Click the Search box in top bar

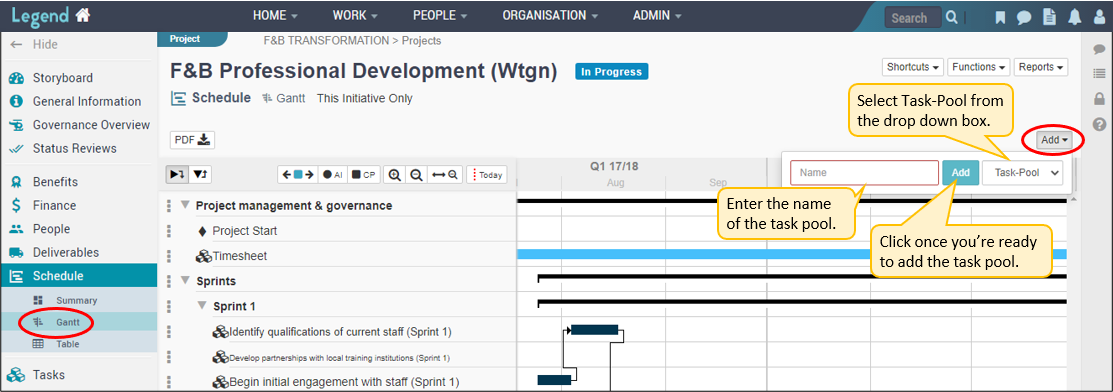913,18
